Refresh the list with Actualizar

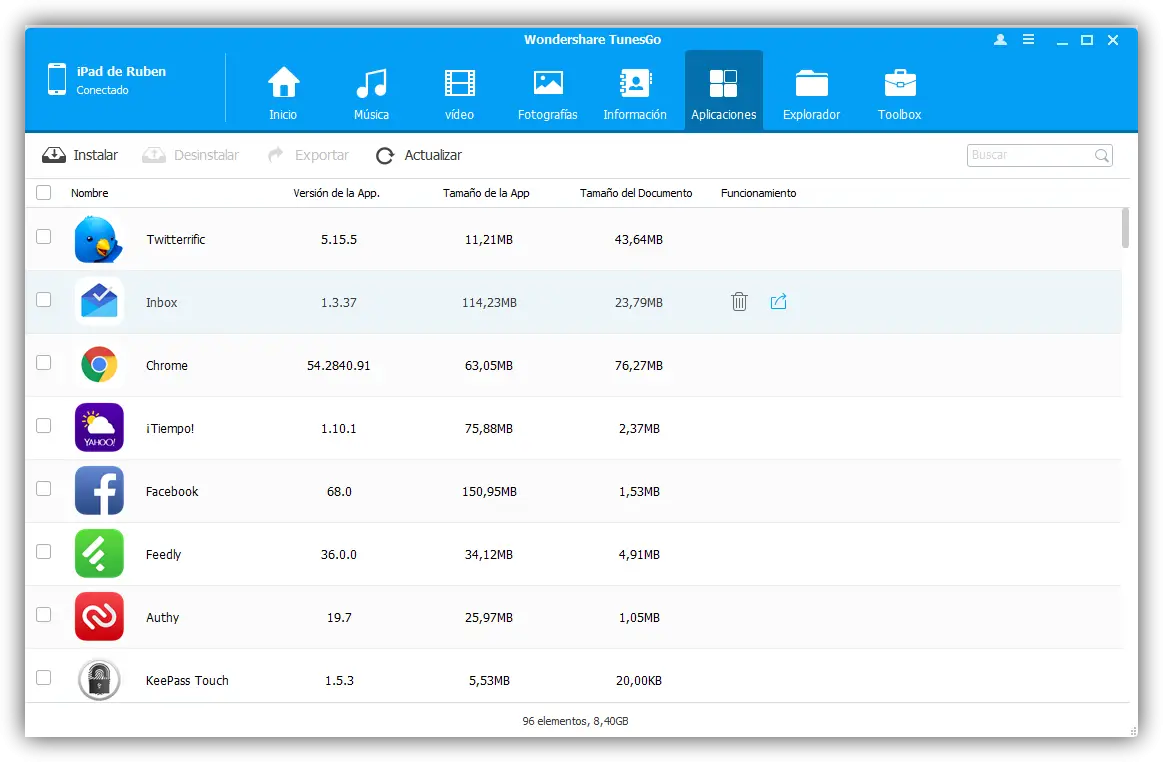[x=419, y=155]
